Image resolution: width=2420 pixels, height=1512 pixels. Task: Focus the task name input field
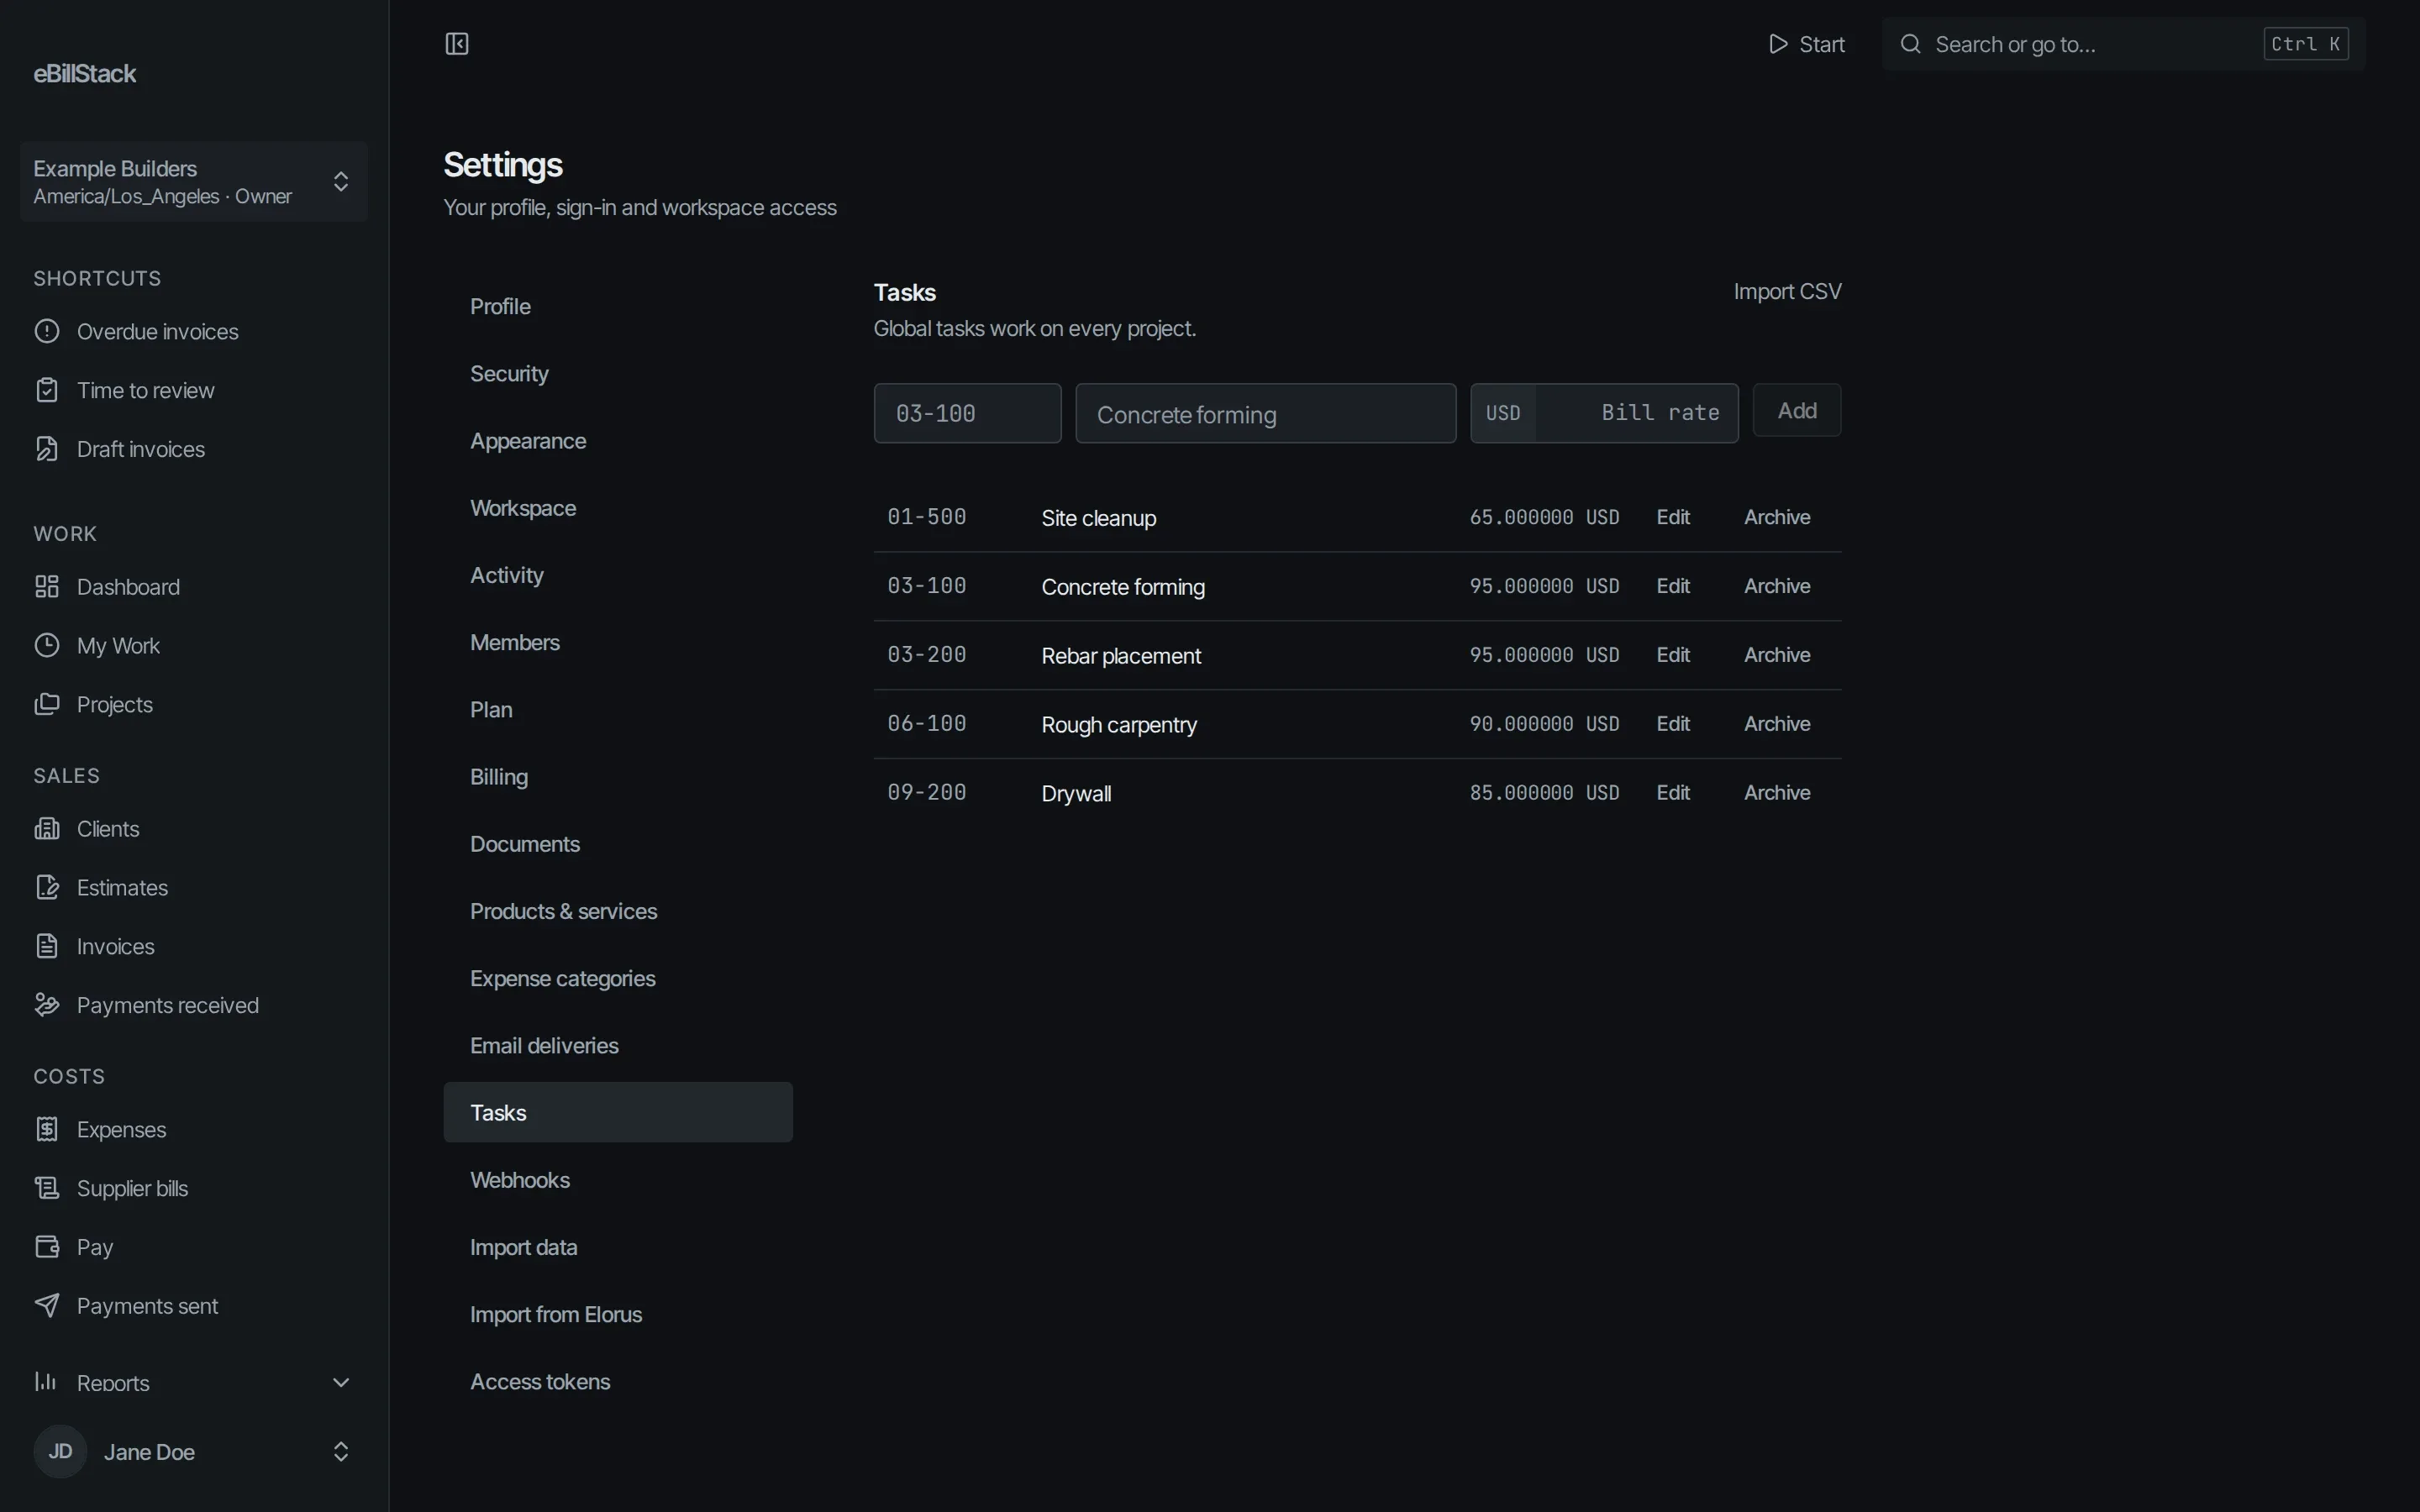tap(1265, 413)
